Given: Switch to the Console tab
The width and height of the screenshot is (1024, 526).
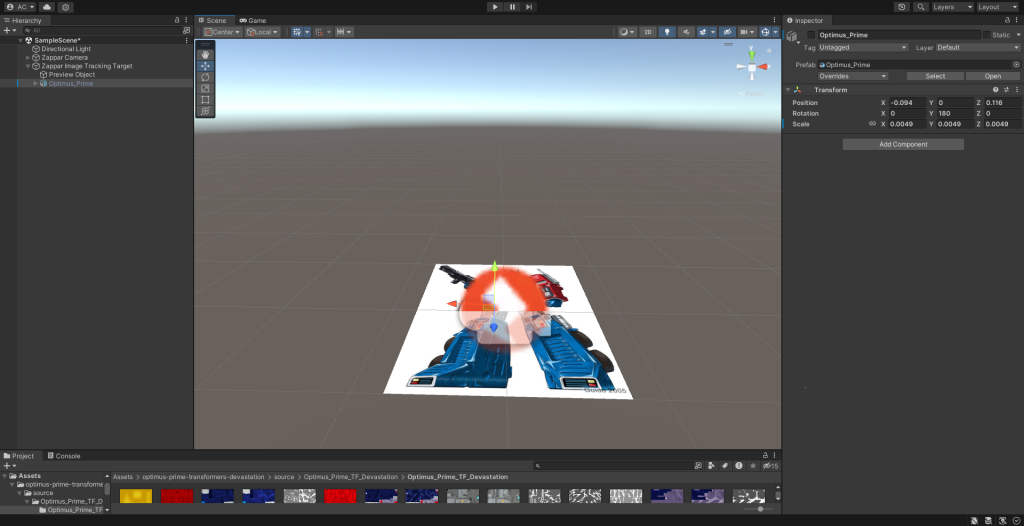Looking at the screenshot, I should coord(66,456).
